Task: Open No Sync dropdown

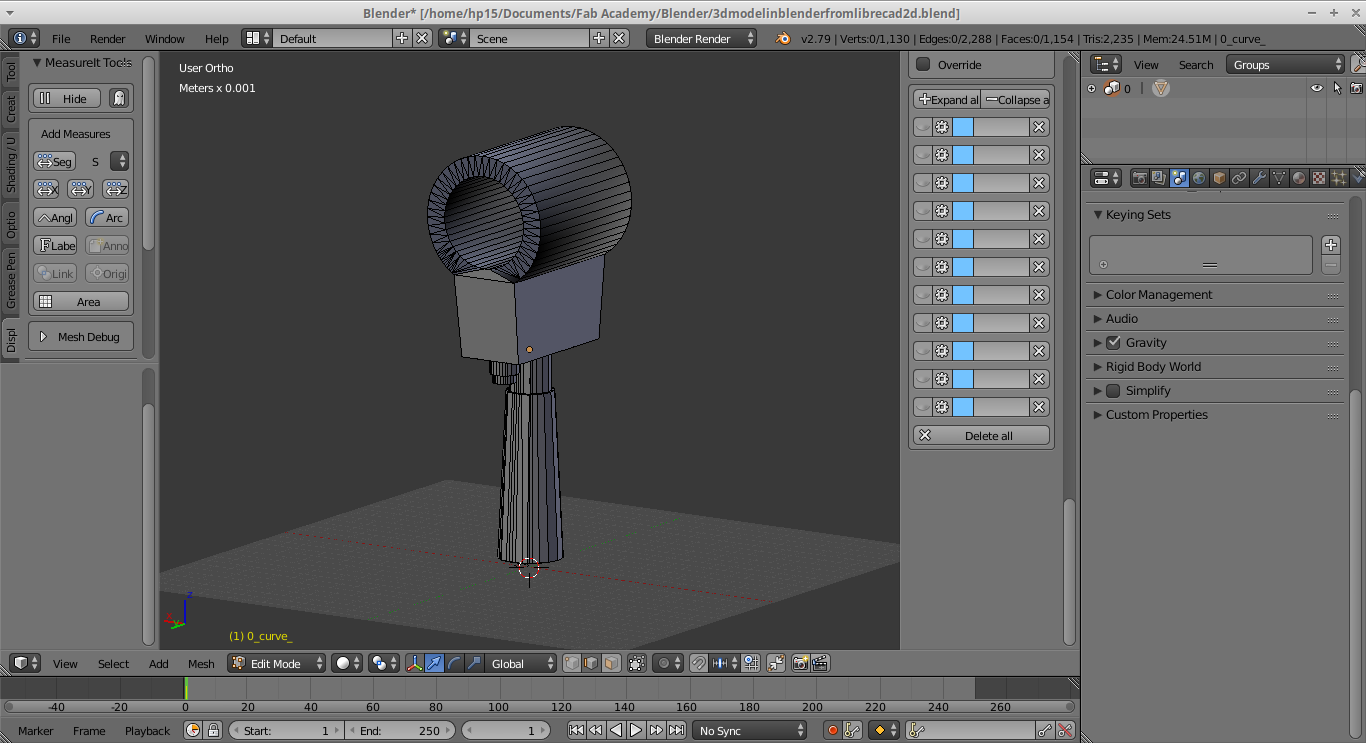Action: pos(750,731)
